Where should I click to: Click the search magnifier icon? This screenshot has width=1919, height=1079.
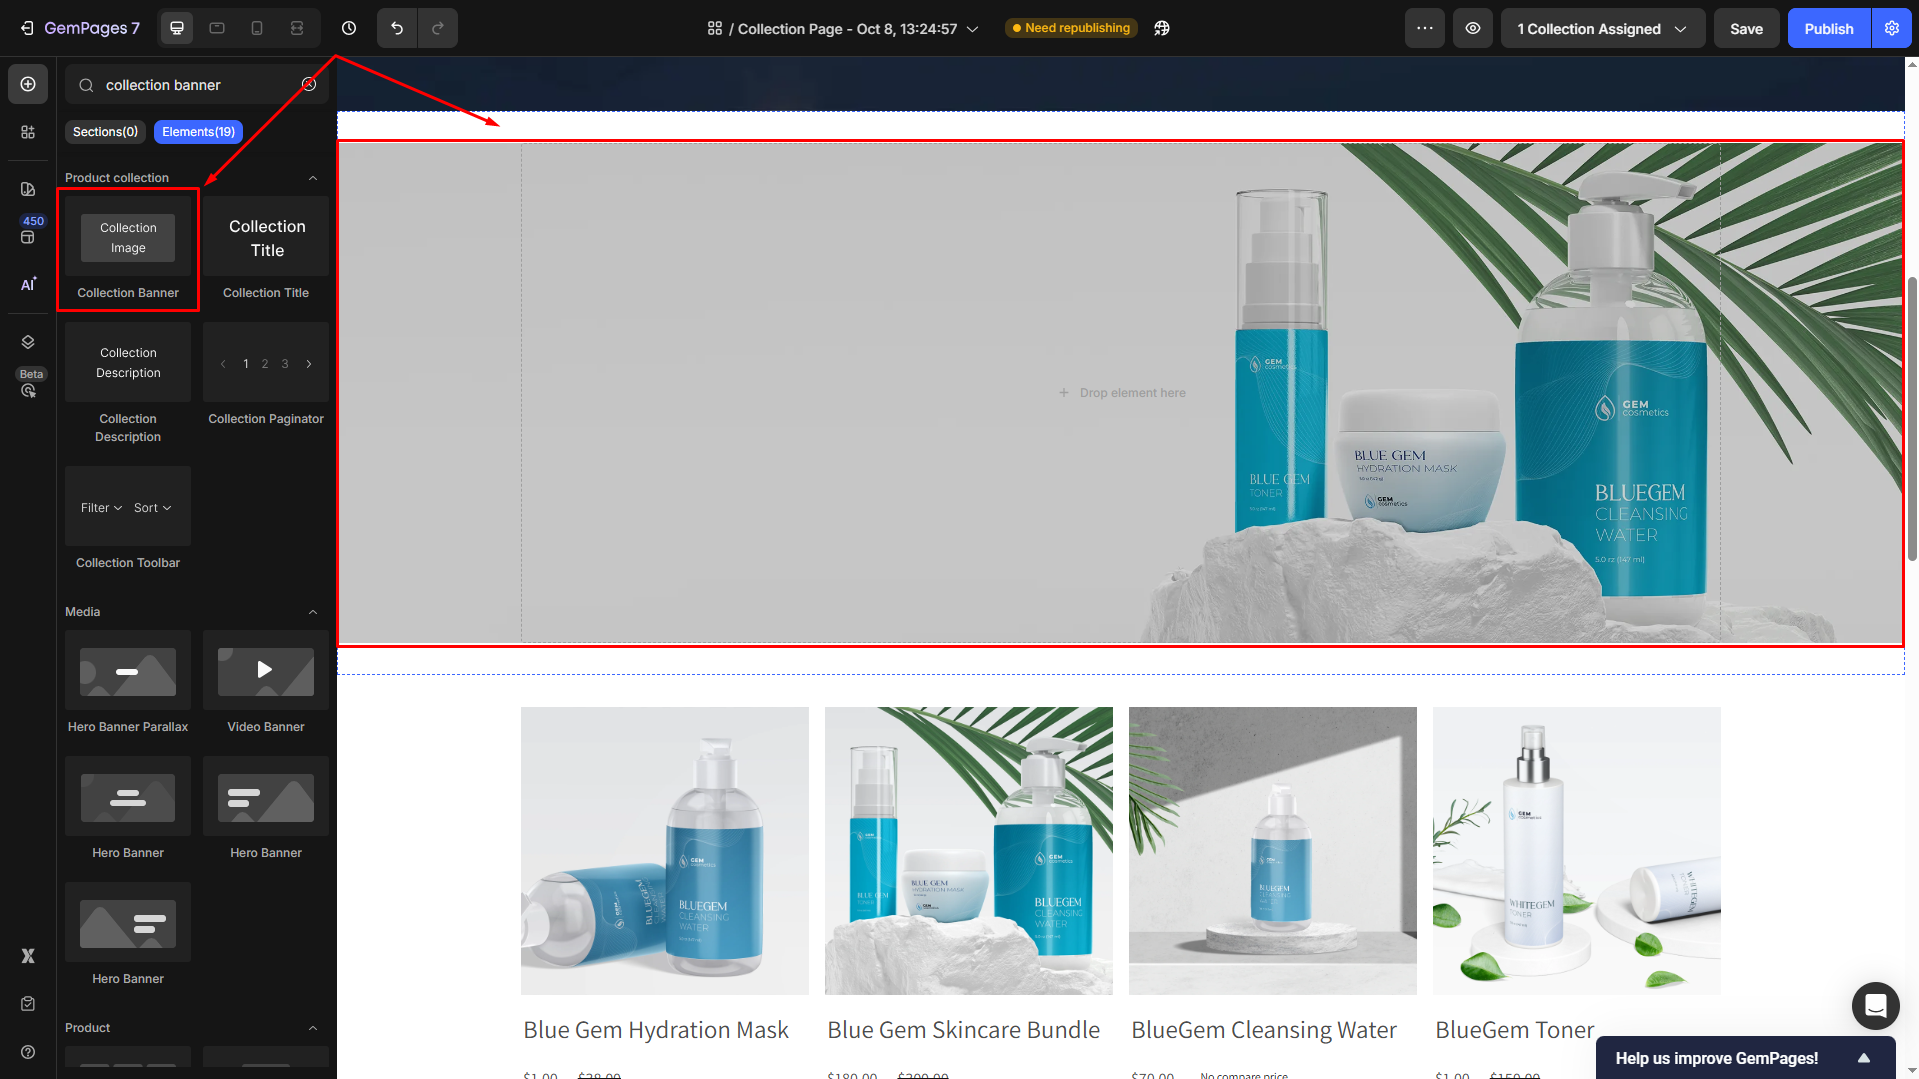coord(87,85)
